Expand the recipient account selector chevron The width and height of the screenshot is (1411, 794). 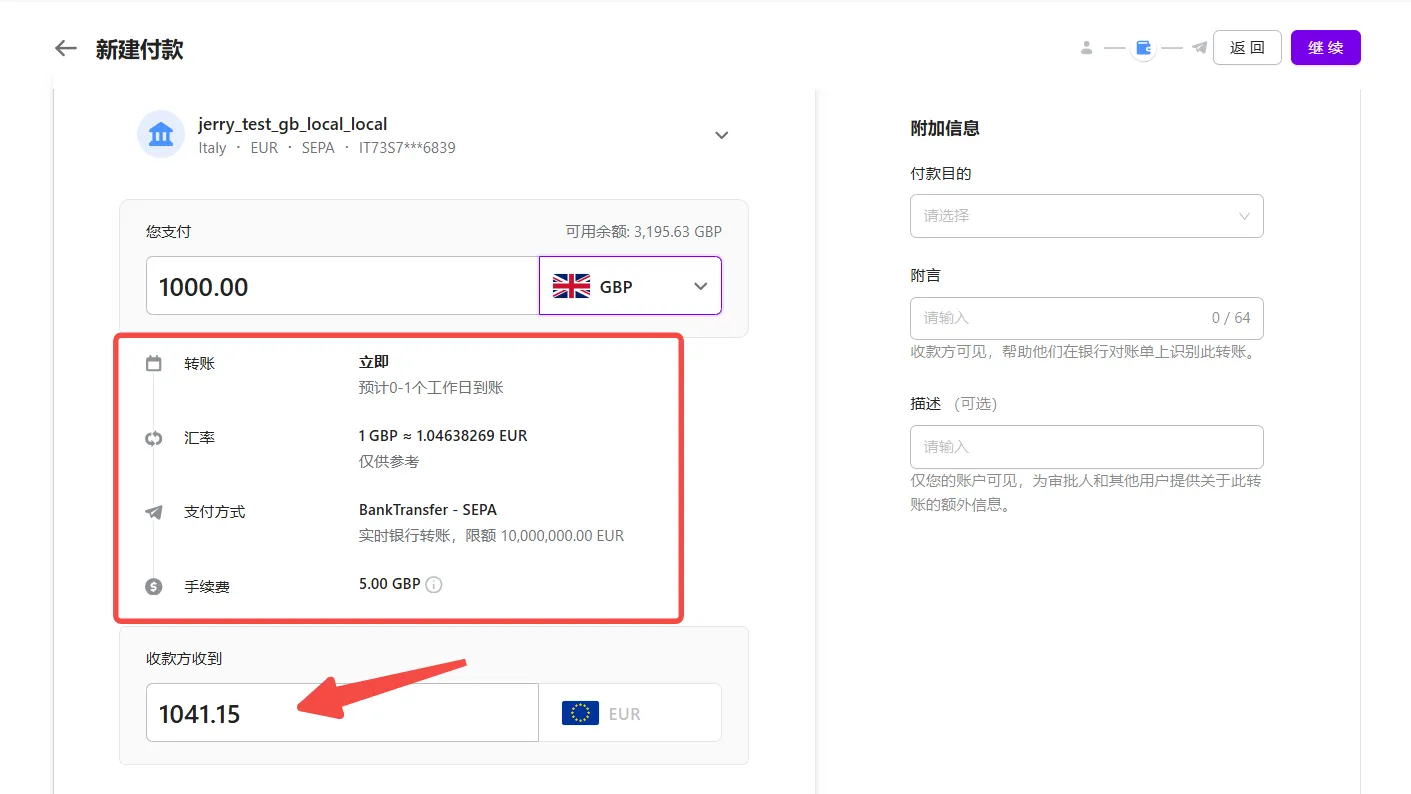[x=722, y=135]
